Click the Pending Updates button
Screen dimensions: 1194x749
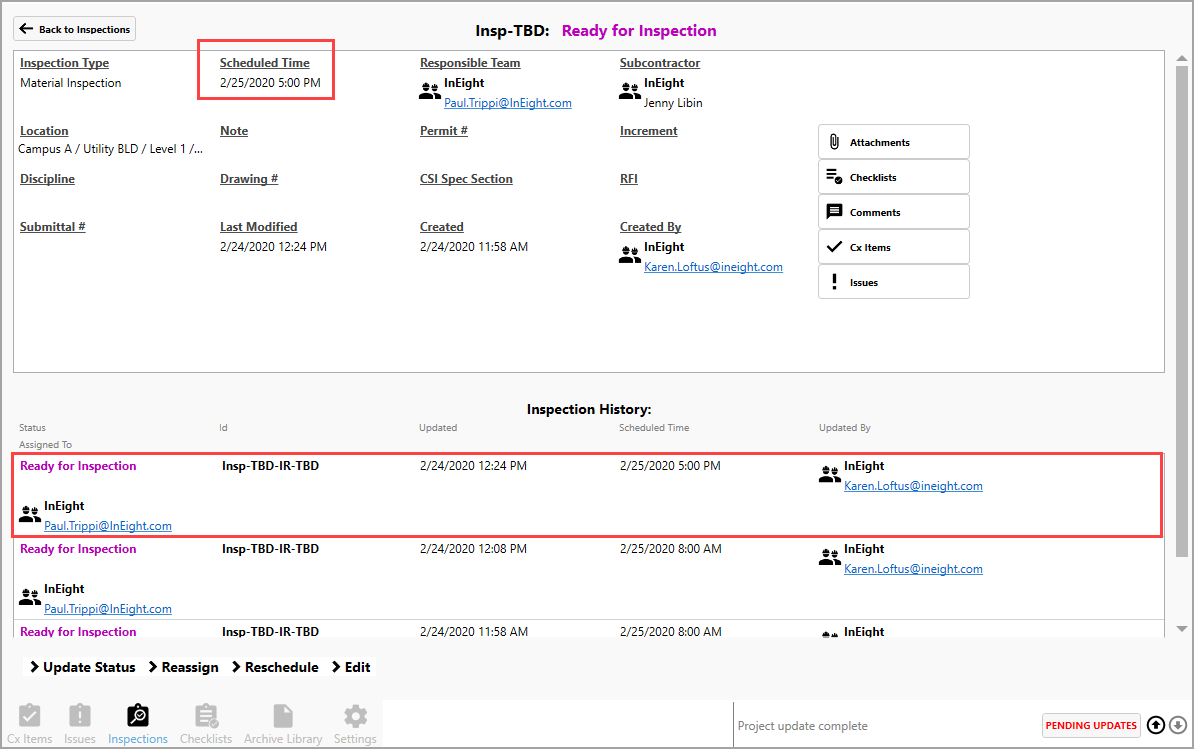click(1091, 725)
